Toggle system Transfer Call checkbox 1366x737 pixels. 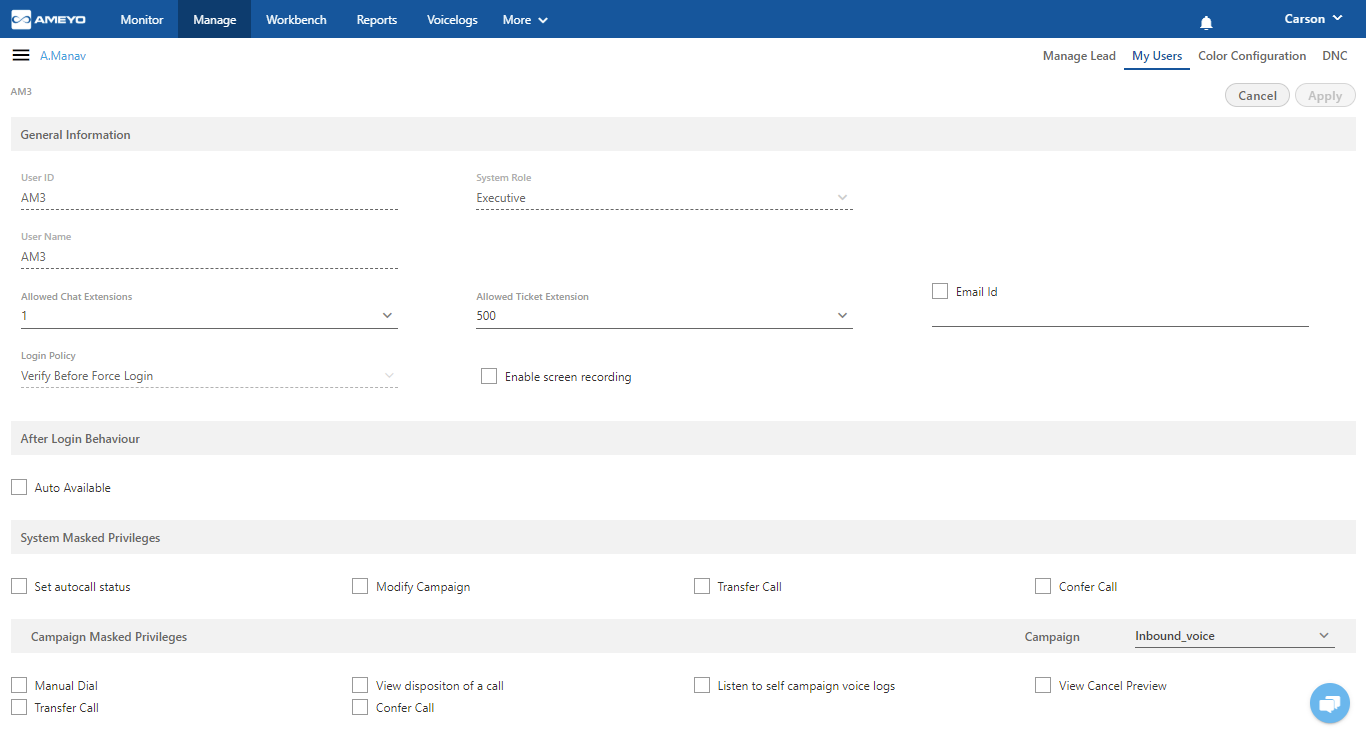702,586
